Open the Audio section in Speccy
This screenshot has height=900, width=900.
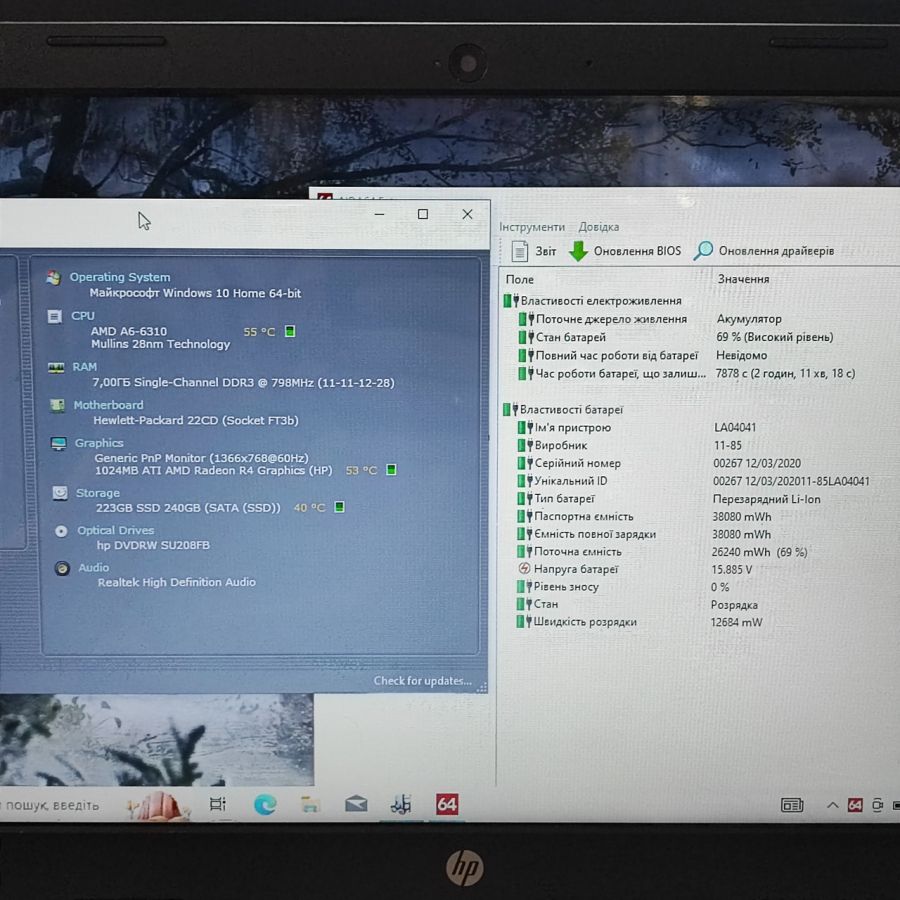(x=94, y=568)
